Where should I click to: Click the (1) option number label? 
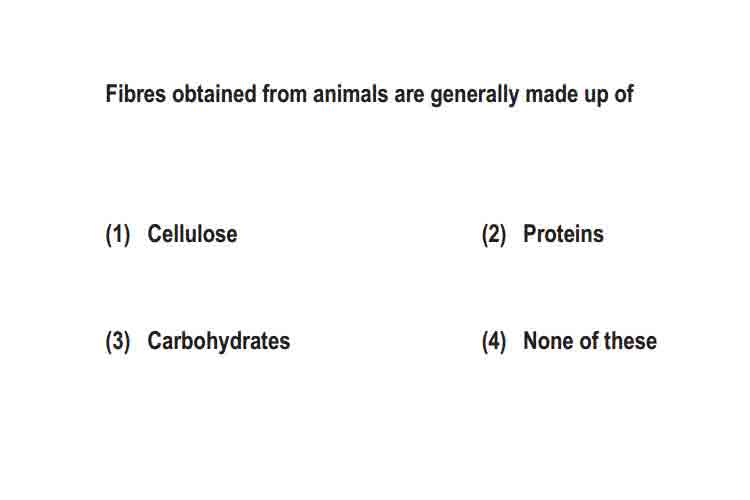coord(118,234)
